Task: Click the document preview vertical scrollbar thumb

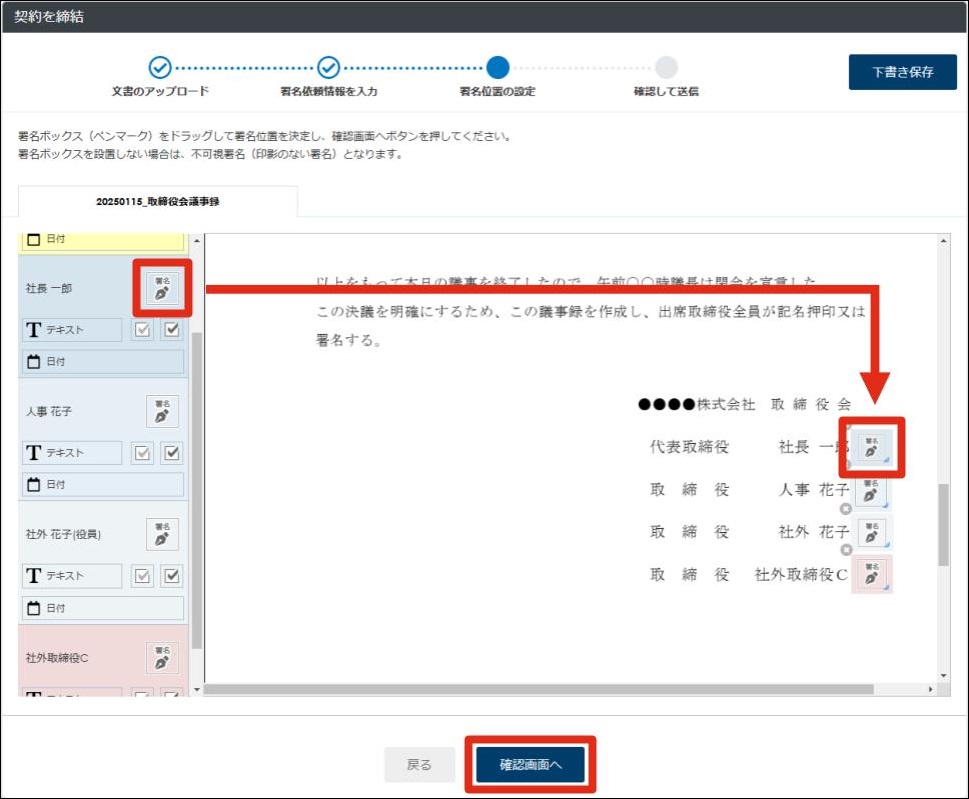Action: 943,525
